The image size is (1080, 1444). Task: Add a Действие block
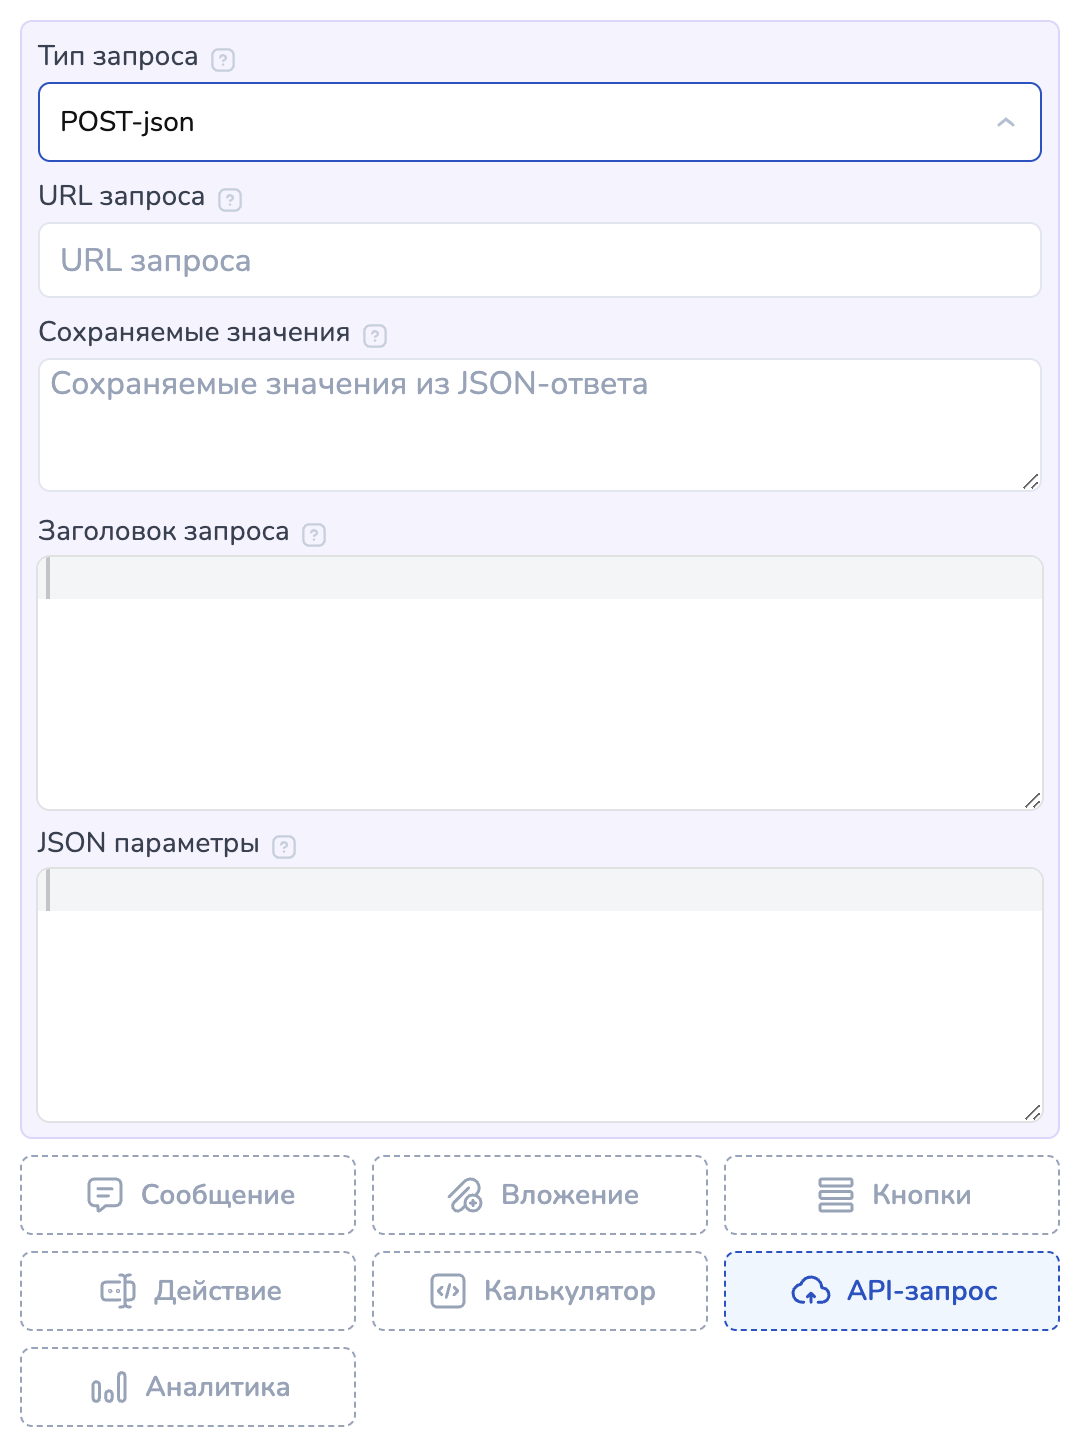point(188,1291)
